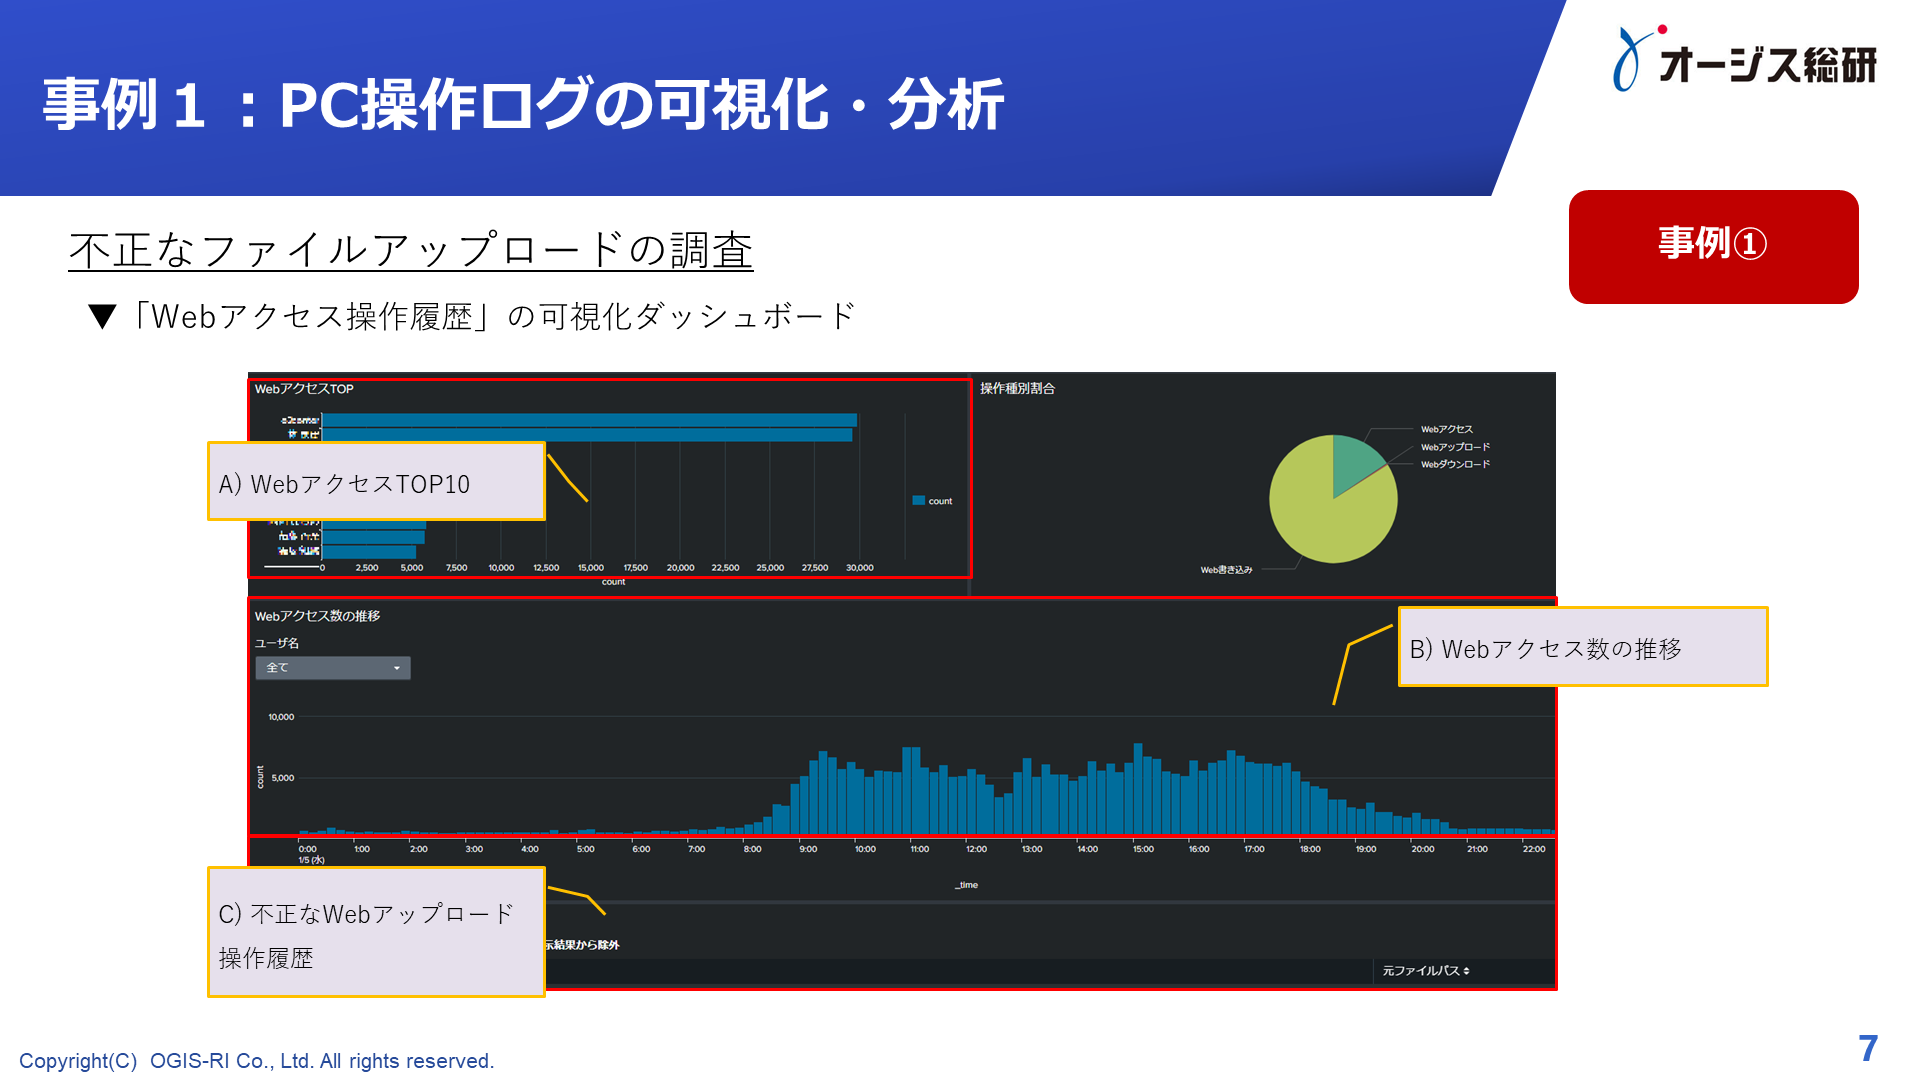Click the ユーザ名 filter label
Image resolution: width=1920 pixels, height=1080 pixels.
pos(277,643)
